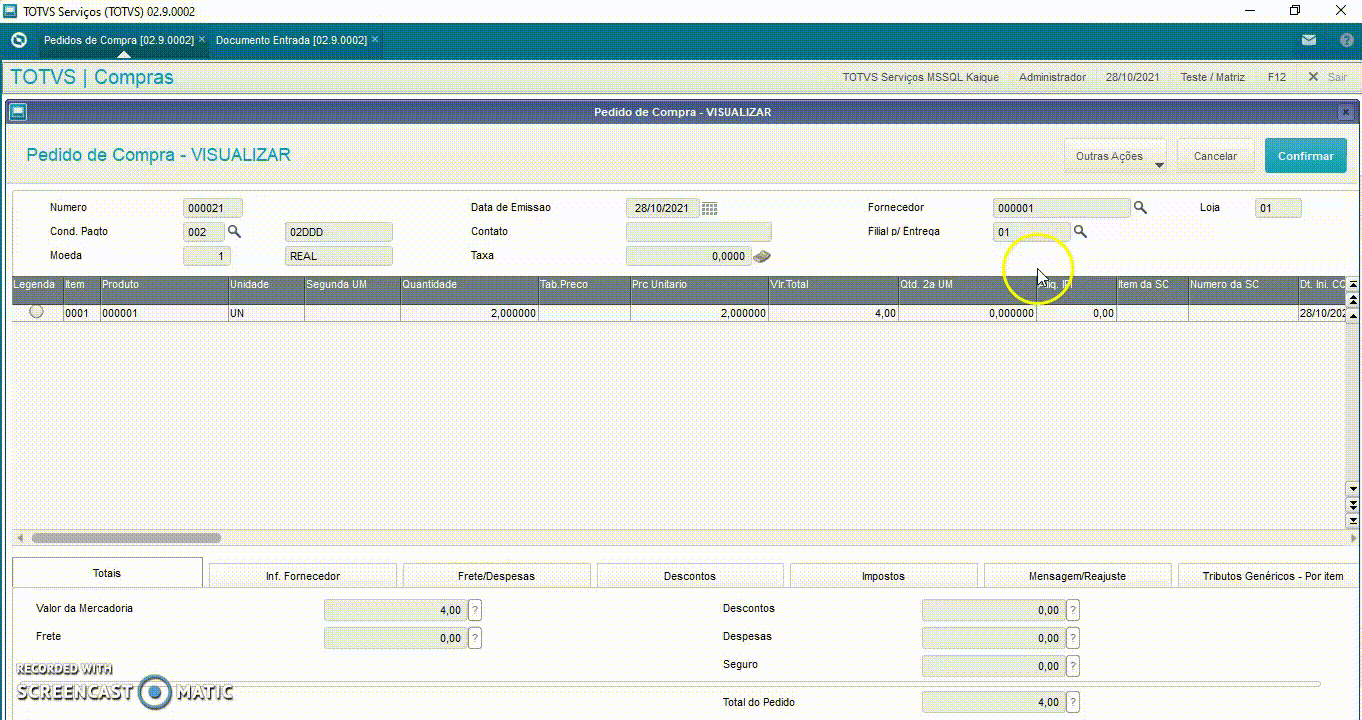Click the F12 shortcut label

[1277, 77]
